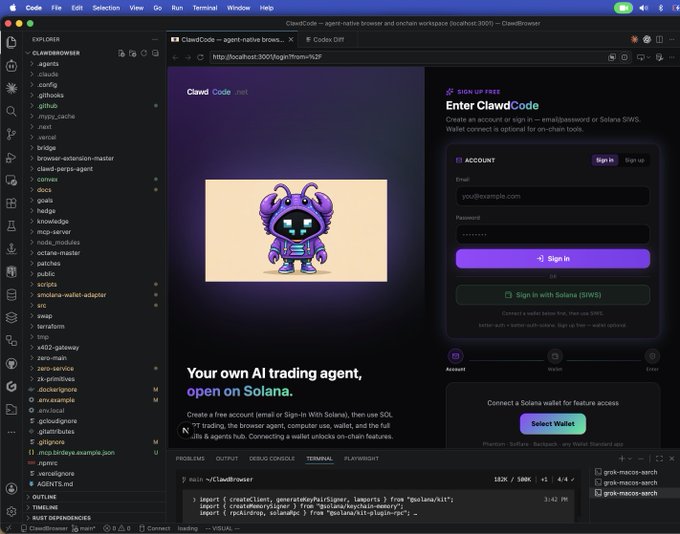Refresh the Explorer file tree
The height and width of the screenshot is (534, 680).
[x=144, y=53]
